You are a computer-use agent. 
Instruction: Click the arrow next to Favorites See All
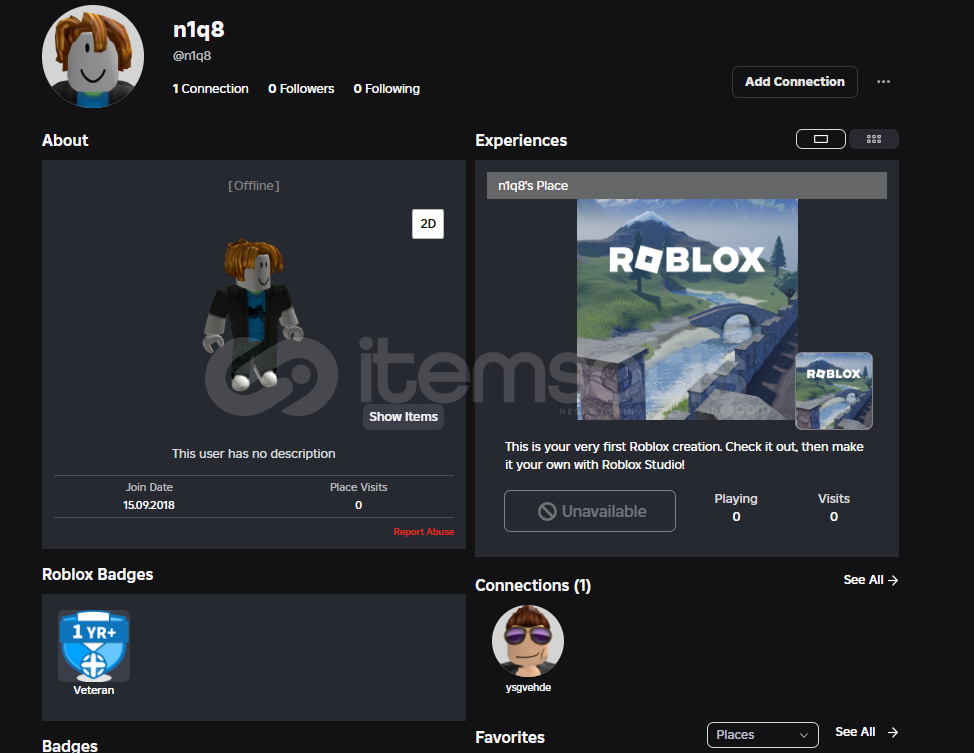pos(893,732)
